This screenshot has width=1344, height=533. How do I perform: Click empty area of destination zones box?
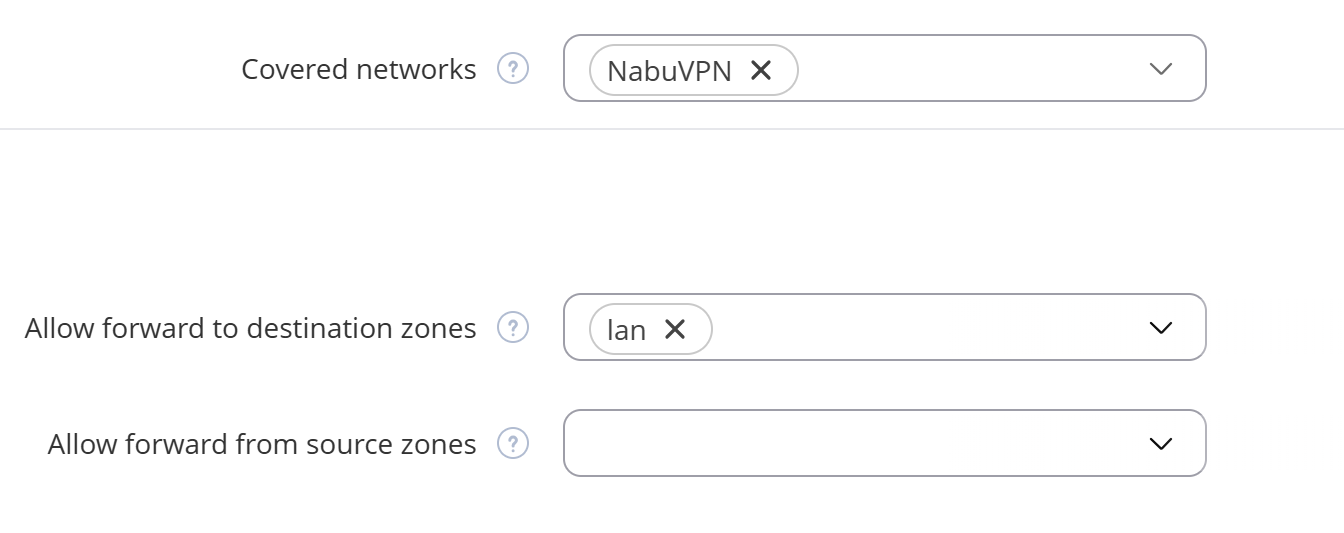pos(925,327)
